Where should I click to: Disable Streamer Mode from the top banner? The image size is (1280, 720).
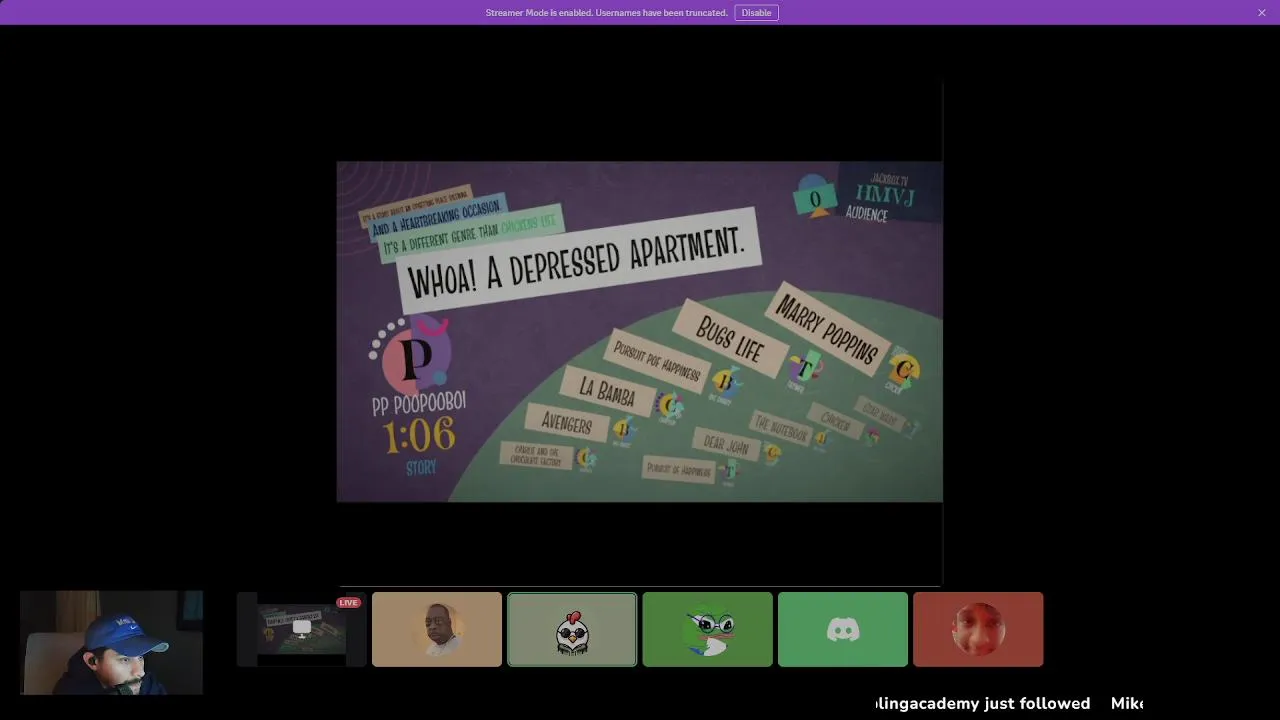pos(756,13)
